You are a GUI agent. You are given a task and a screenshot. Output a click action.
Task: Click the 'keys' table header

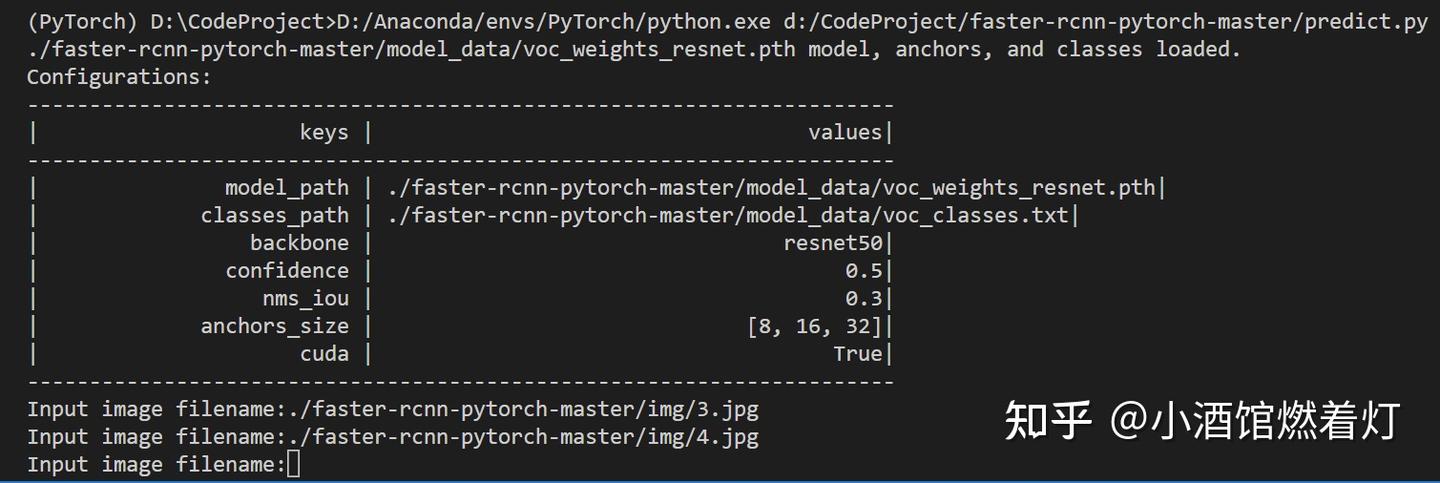(324, 132)
